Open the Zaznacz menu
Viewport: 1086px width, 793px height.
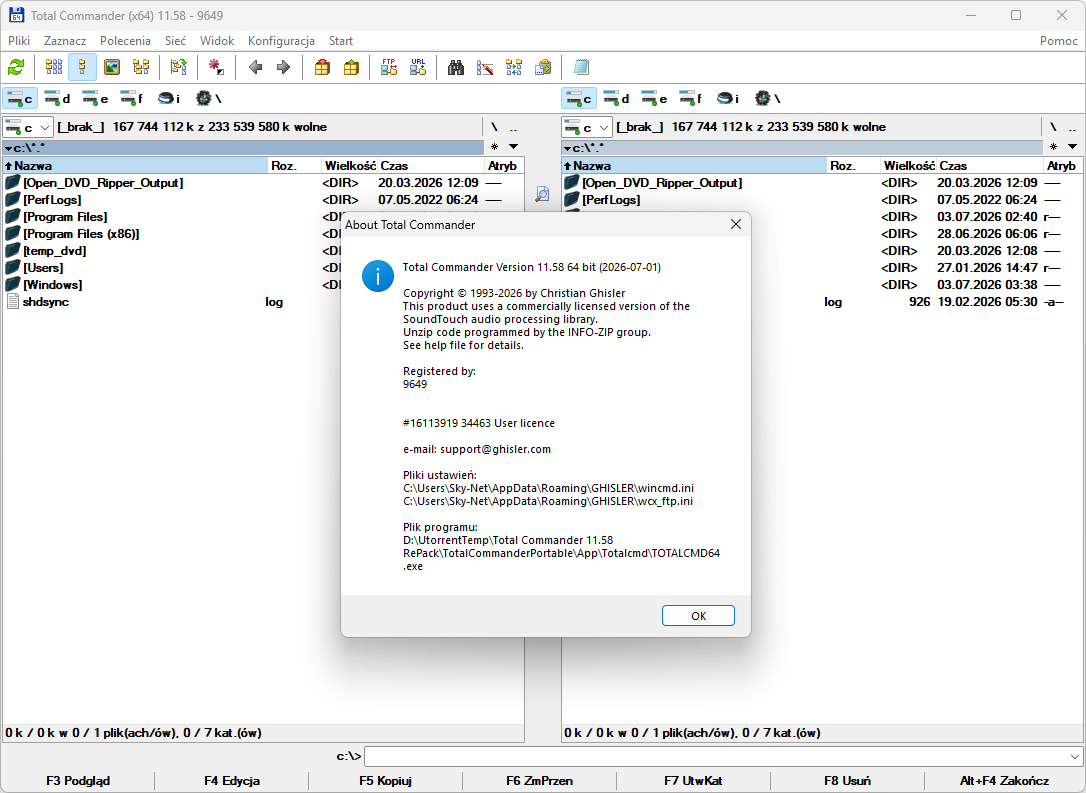pos(65,41)
